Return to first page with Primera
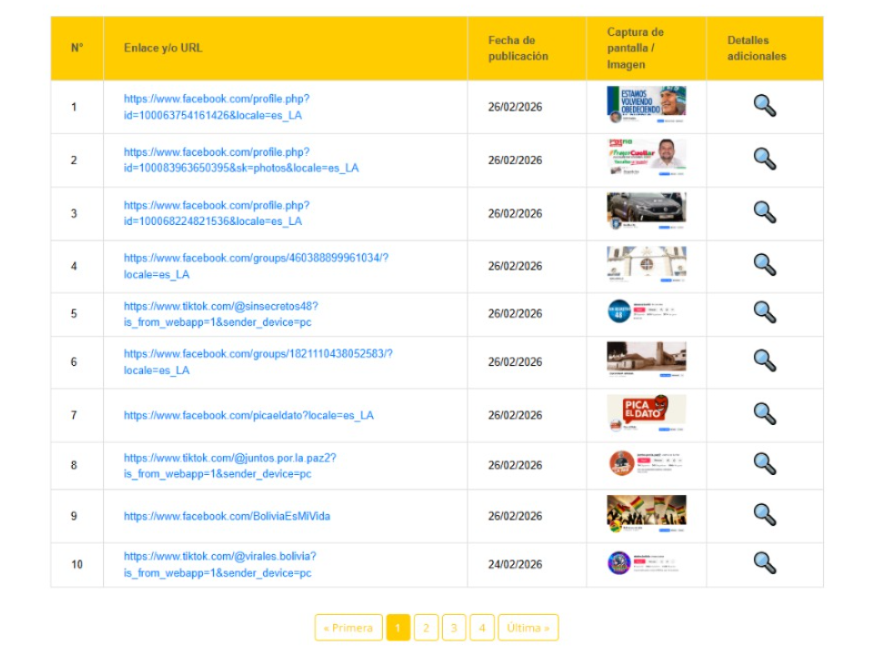876x650 pixels. pyautogui.click(x=348, y=628)
